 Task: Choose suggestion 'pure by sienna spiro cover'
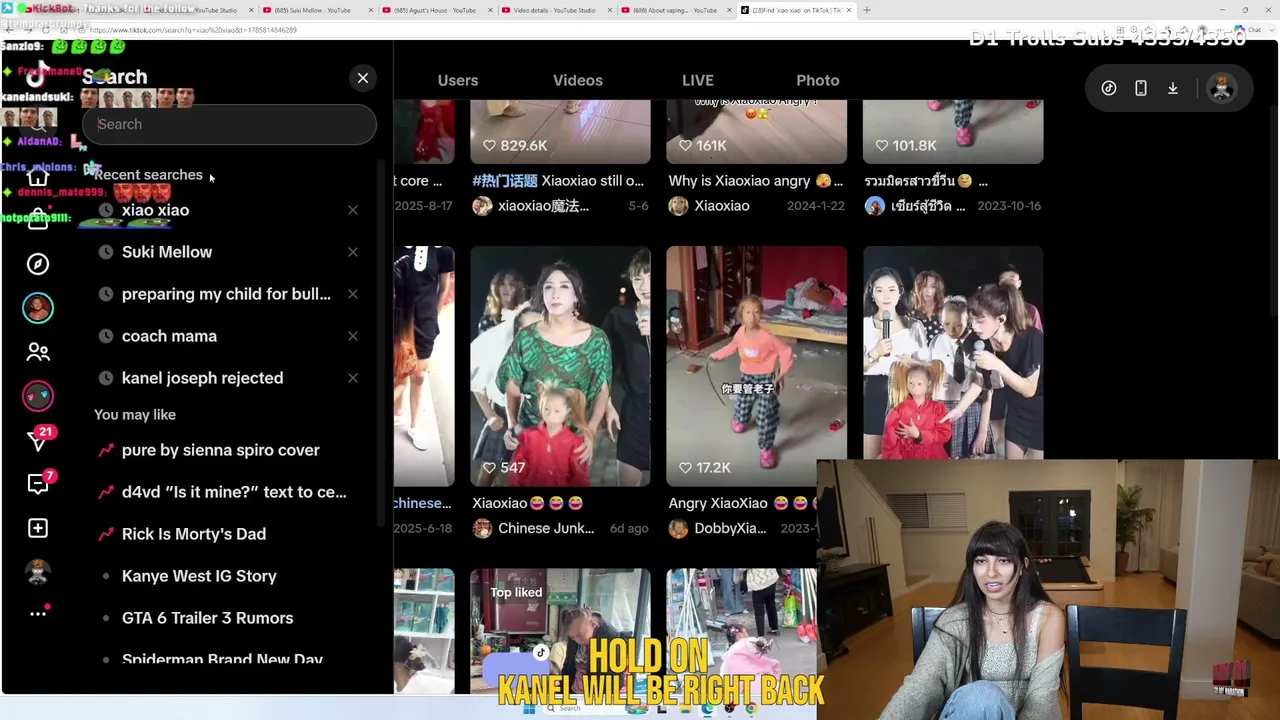(x=221, y=450)
